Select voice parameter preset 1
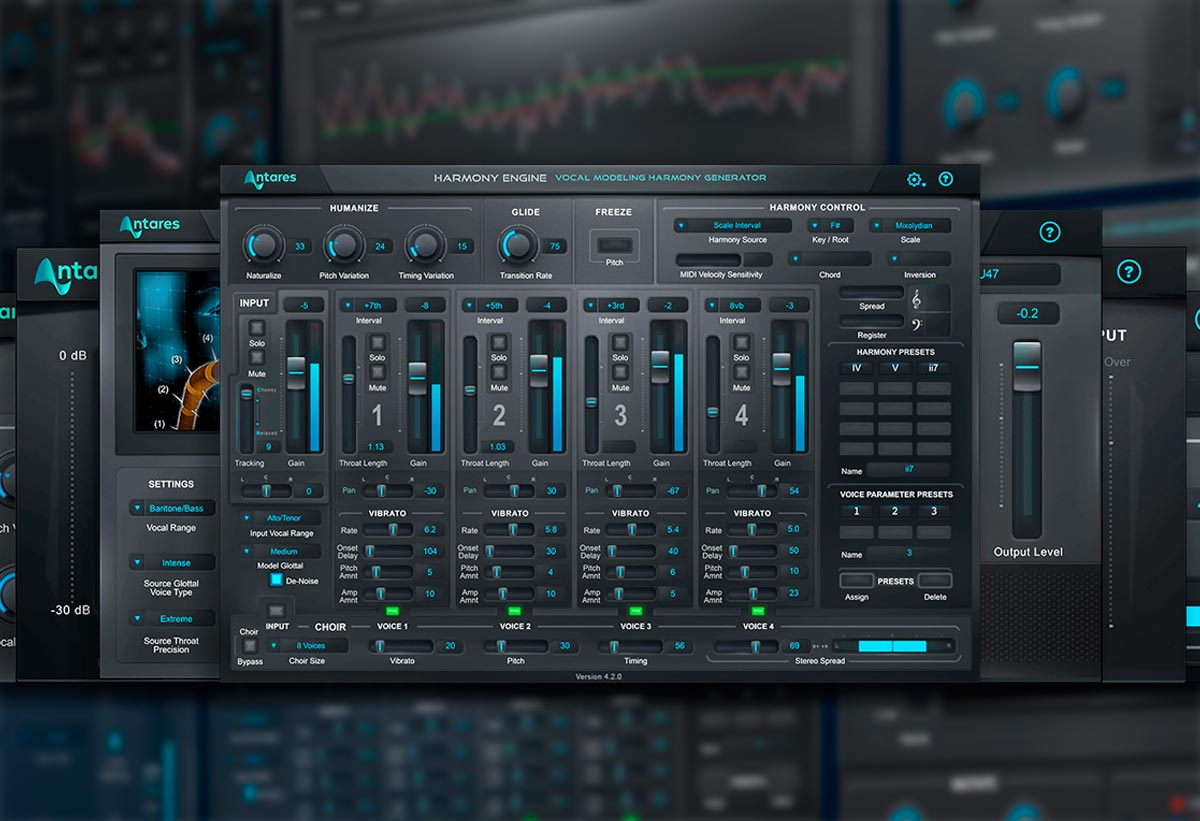The width and height of the screenshot is (1200, 821). 856,511
